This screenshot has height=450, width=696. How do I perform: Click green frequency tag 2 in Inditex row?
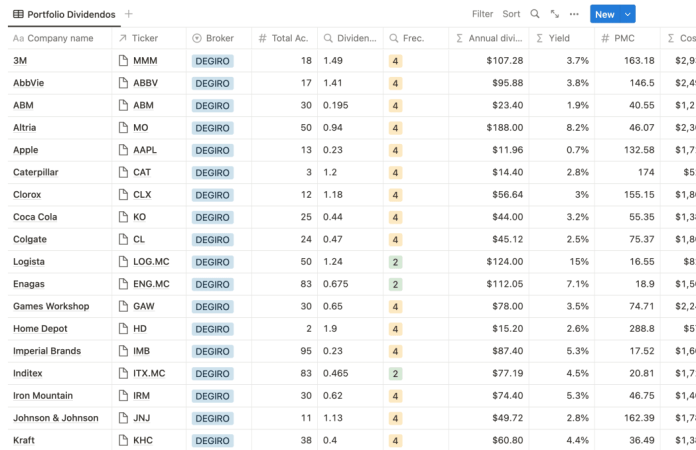[395, 374]
